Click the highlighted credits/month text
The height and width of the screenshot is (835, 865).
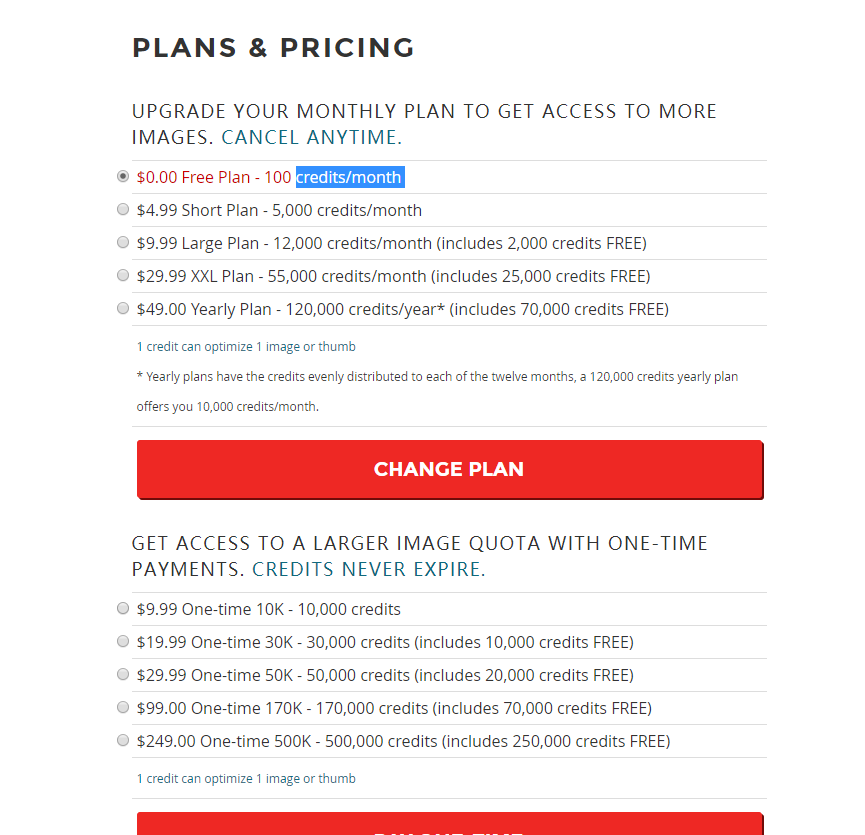(x=349, y=178)
